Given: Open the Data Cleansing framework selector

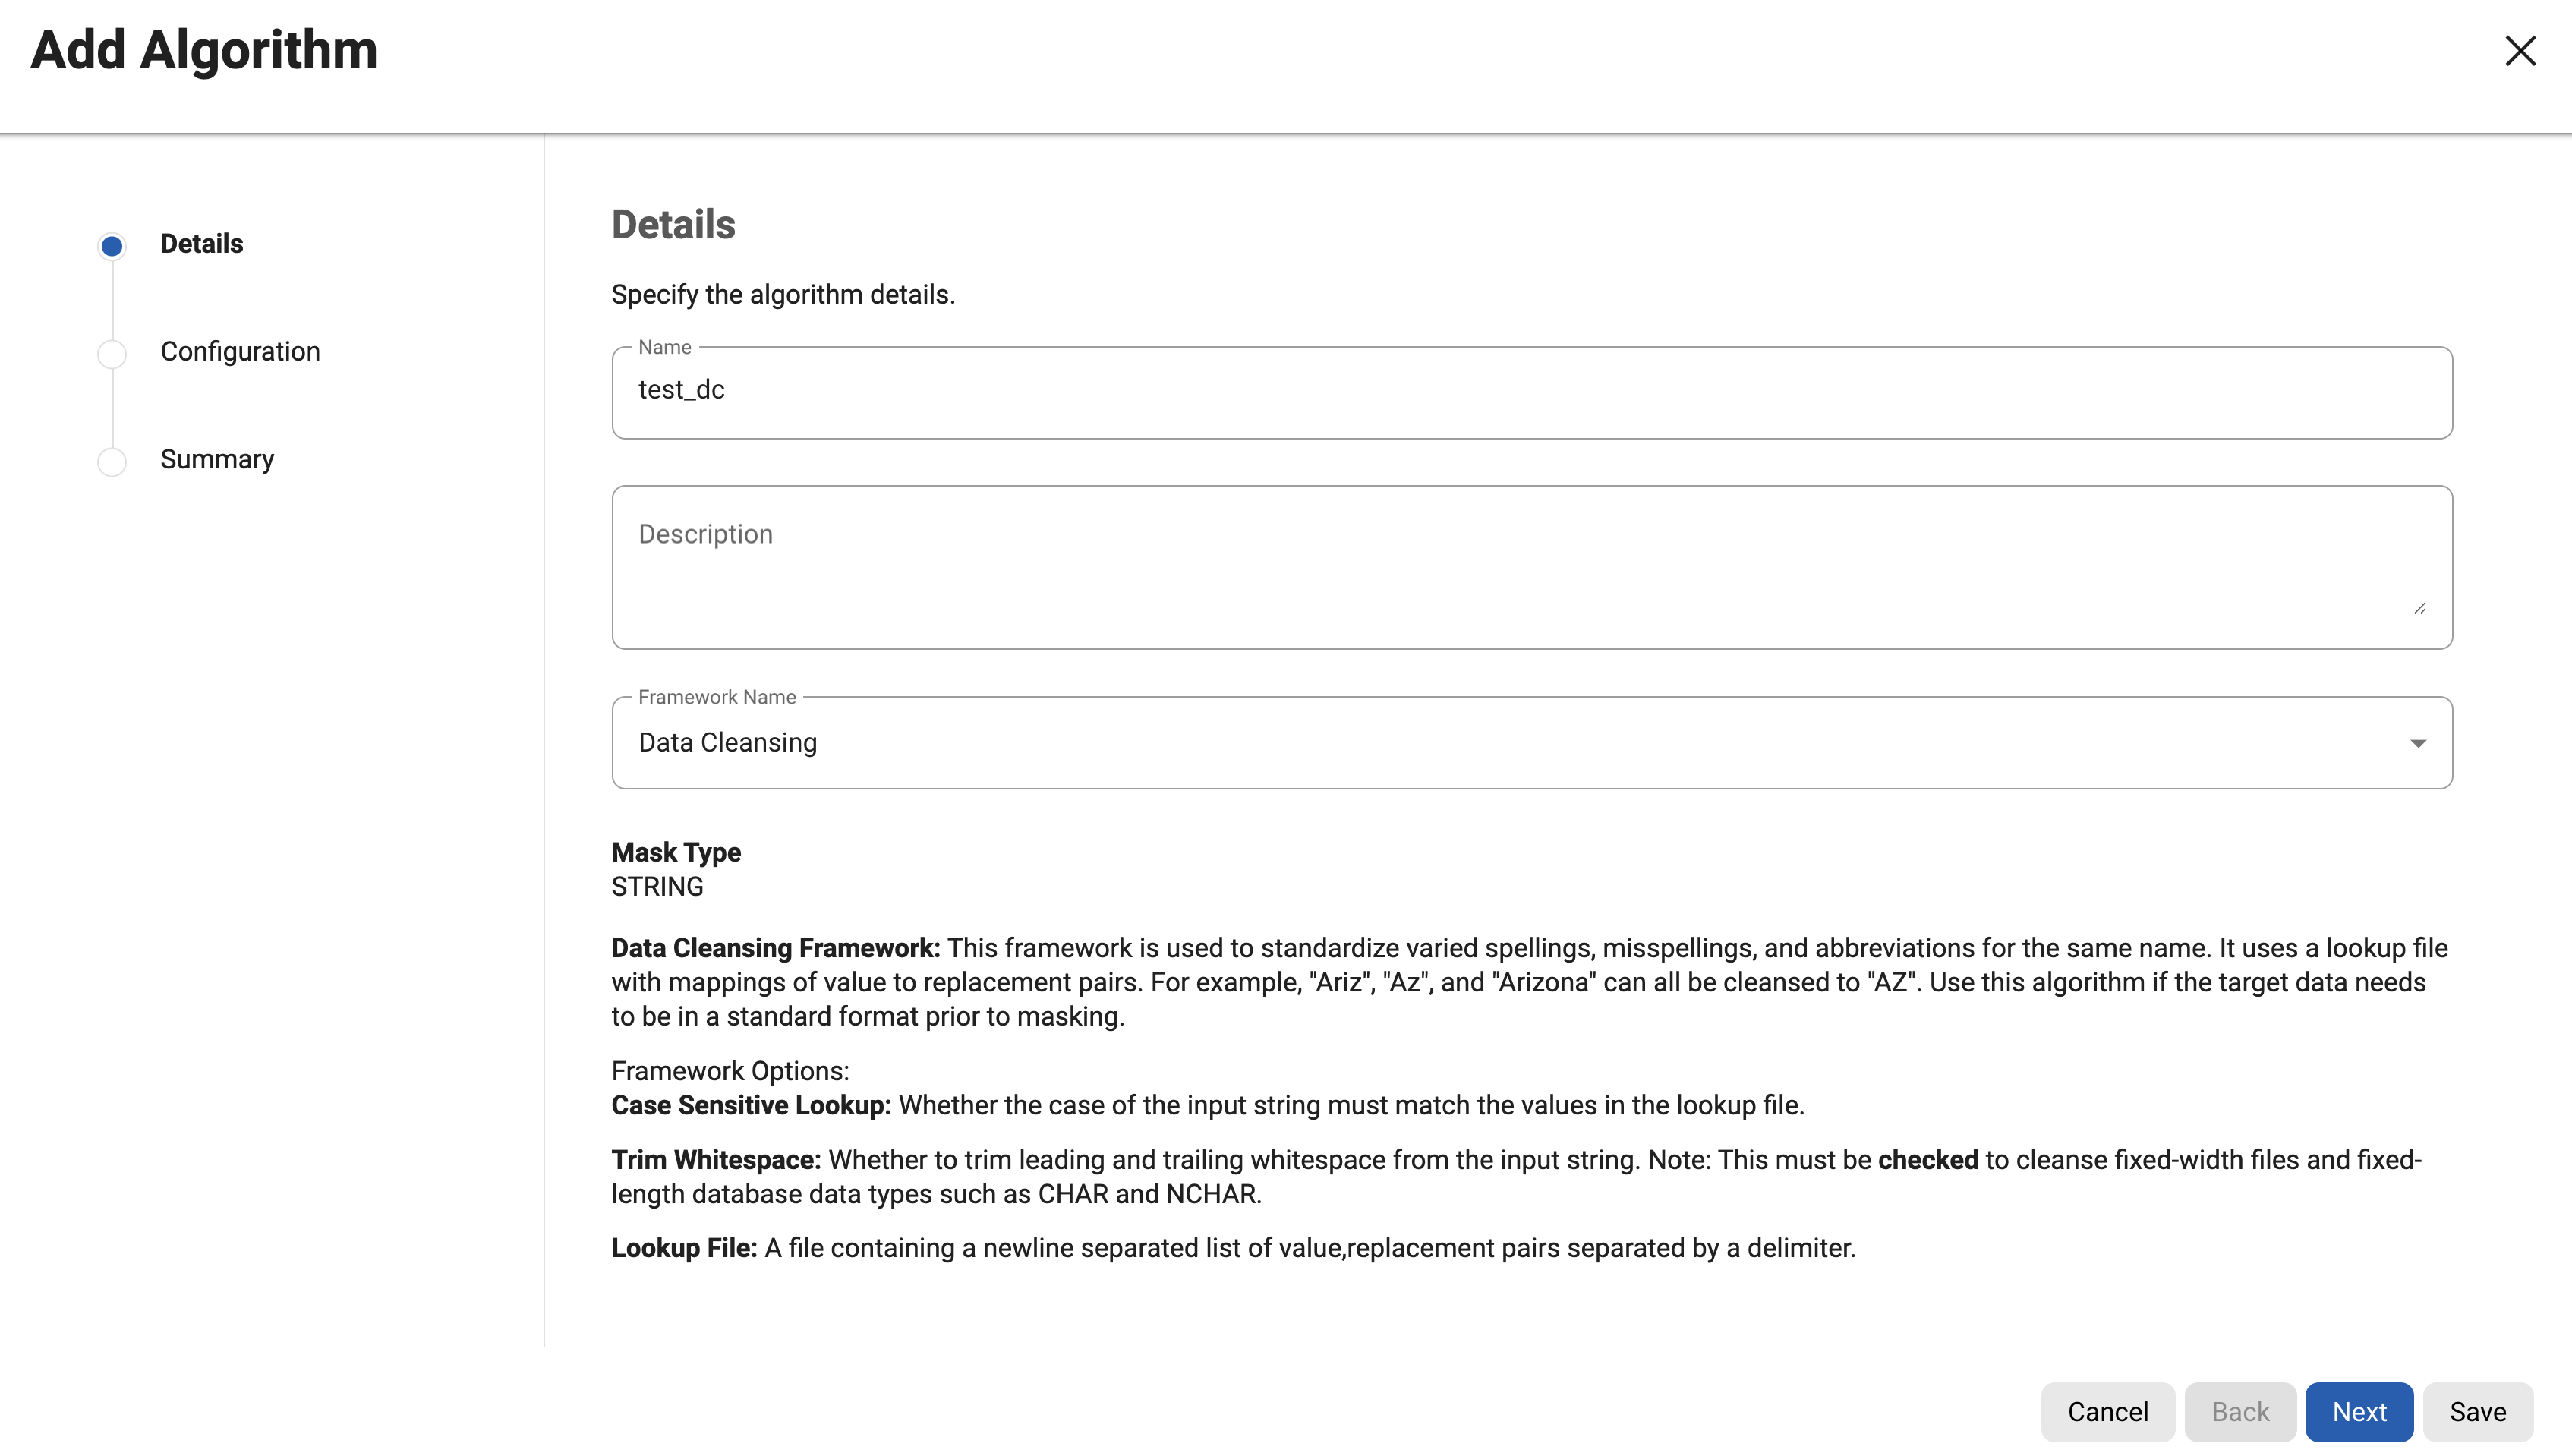Looking at the screenshot, I should (1530, 743).
